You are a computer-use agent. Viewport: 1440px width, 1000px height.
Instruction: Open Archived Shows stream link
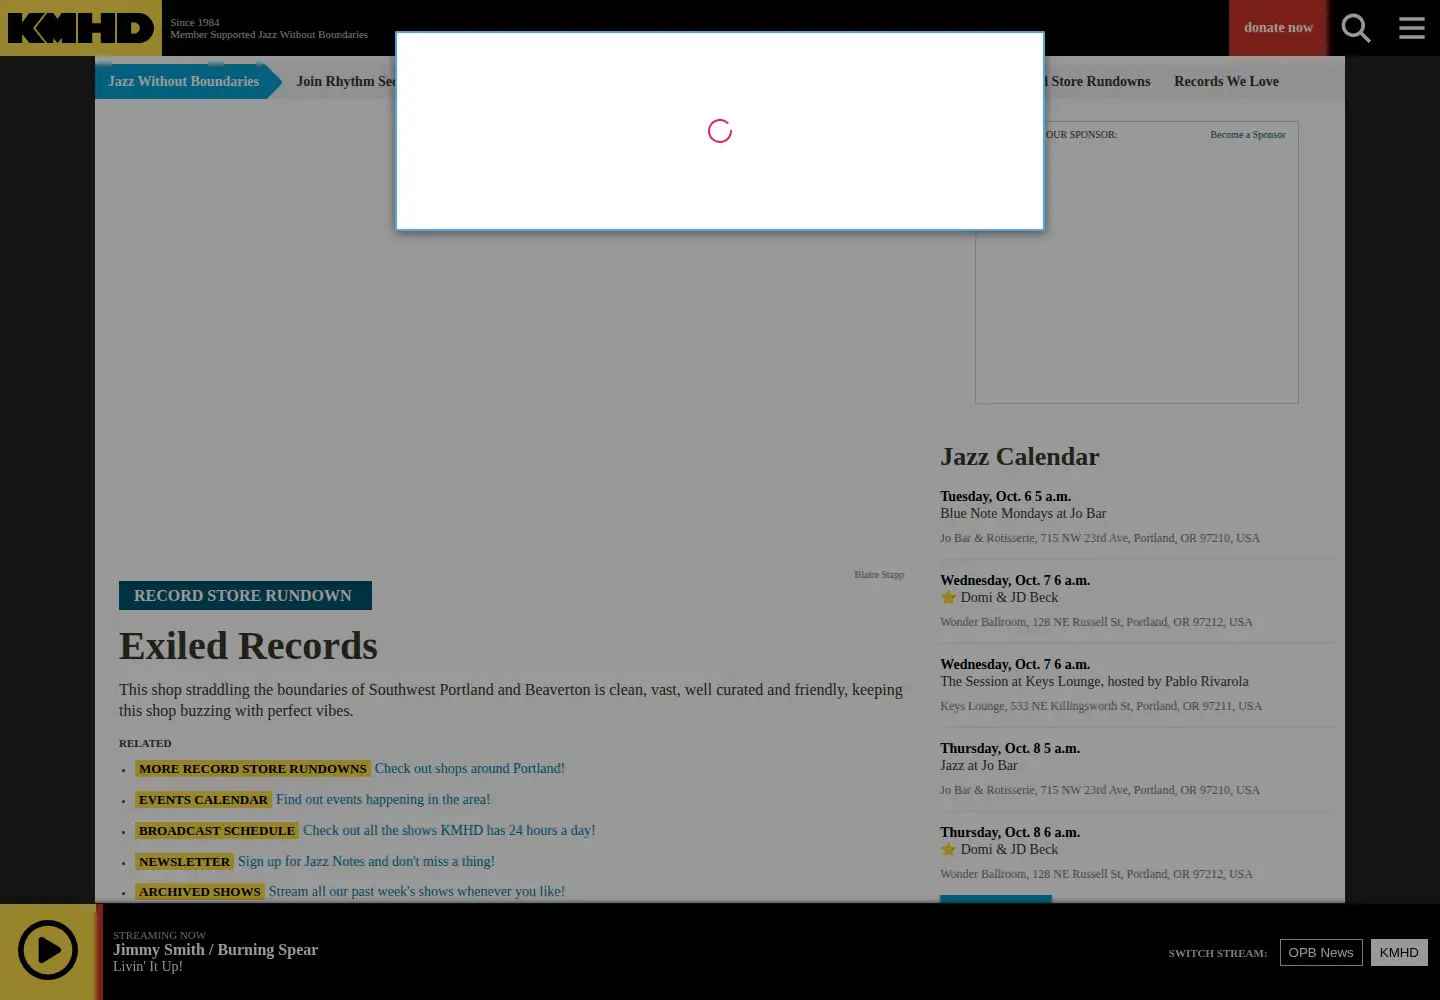point(416,892)
